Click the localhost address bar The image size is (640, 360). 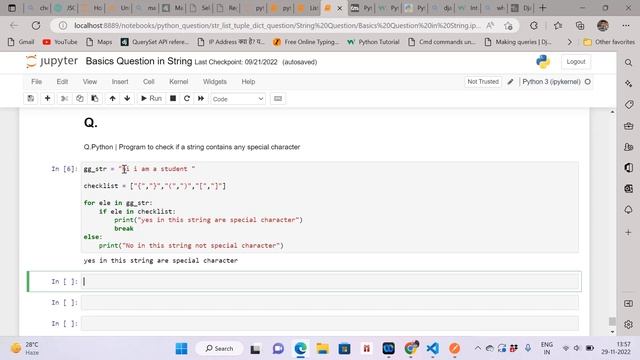pos(278,25)
